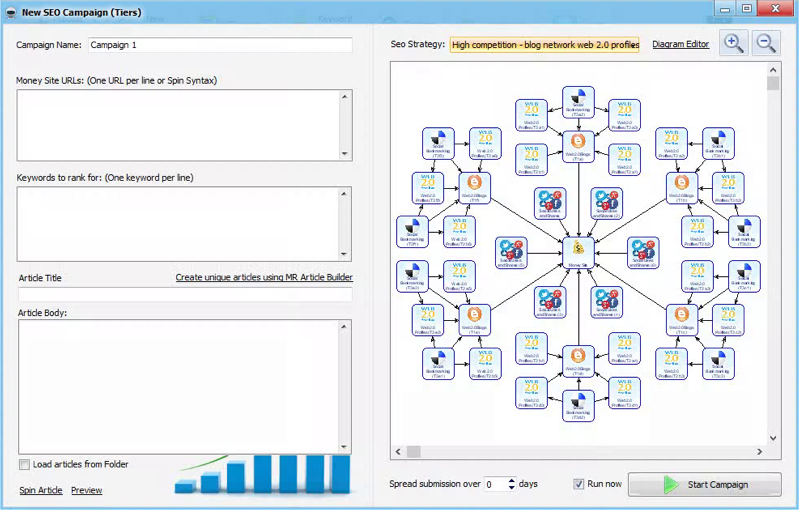Open the Seo Strategy selection box
799x510 pixels.
(544, 45)
